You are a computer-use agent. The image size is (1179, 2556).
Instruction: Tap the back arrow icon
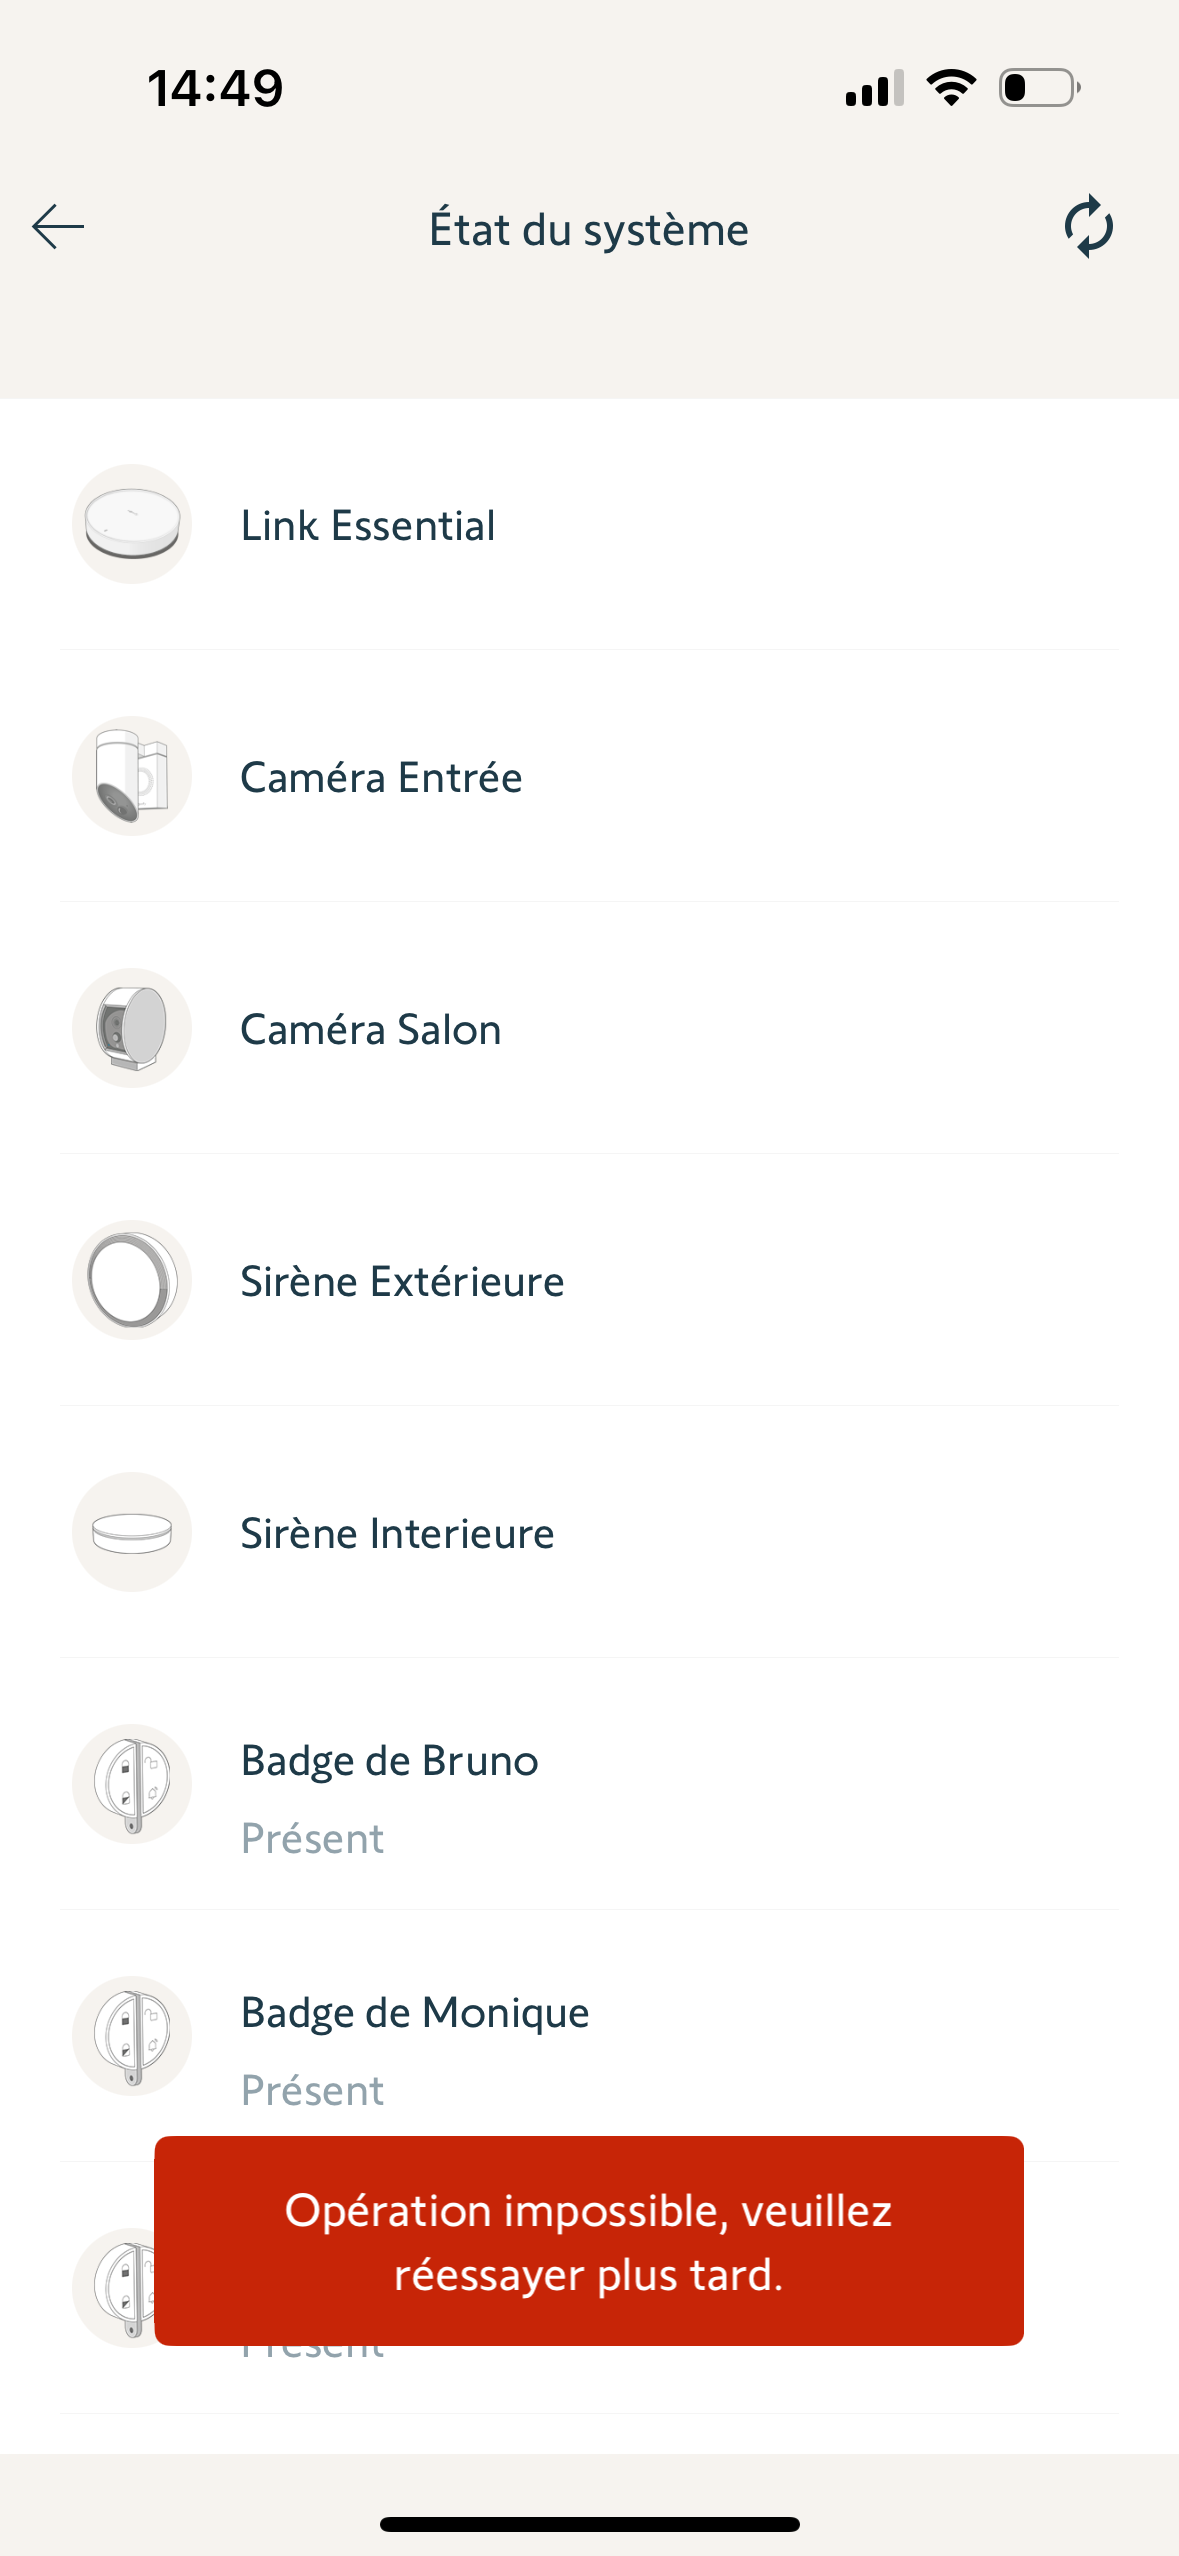pyautogui.click(x=58, y=227)
